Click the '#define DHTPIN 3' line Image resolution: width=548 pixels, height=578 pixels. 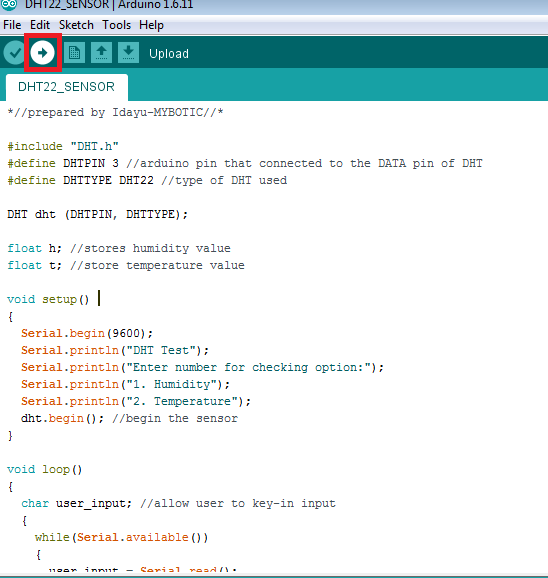click(x=245, y=163)
